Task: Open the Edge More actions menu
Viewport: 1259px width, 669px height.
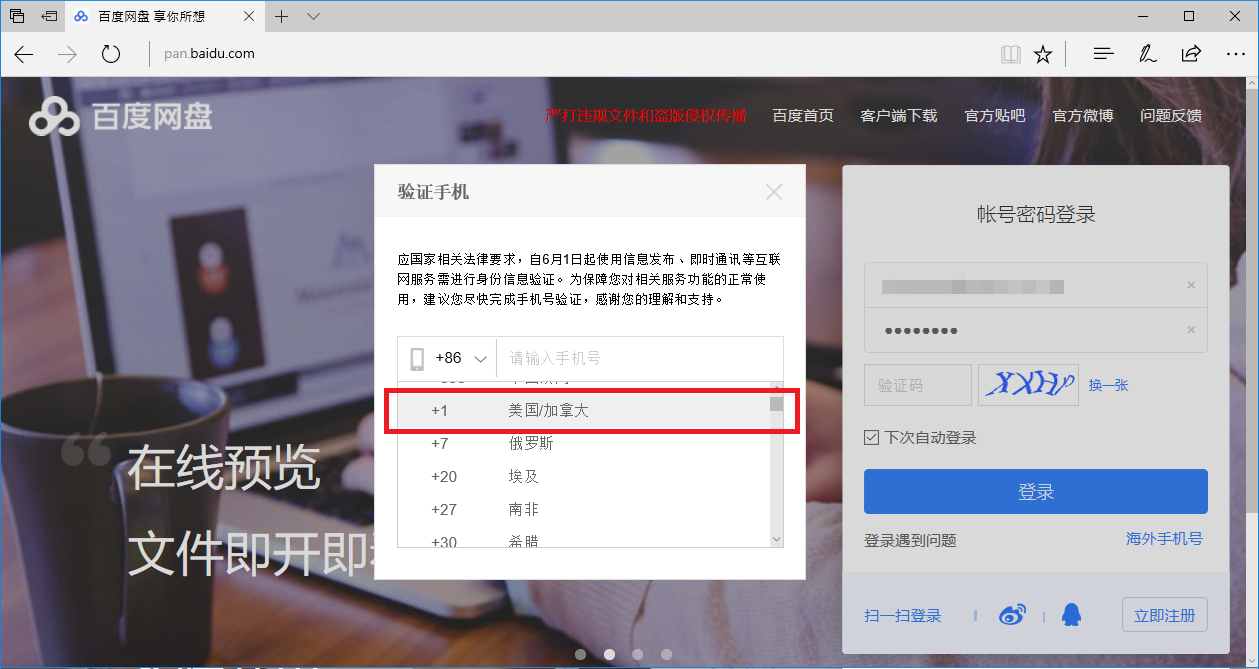Action: tap(1235, 54)
